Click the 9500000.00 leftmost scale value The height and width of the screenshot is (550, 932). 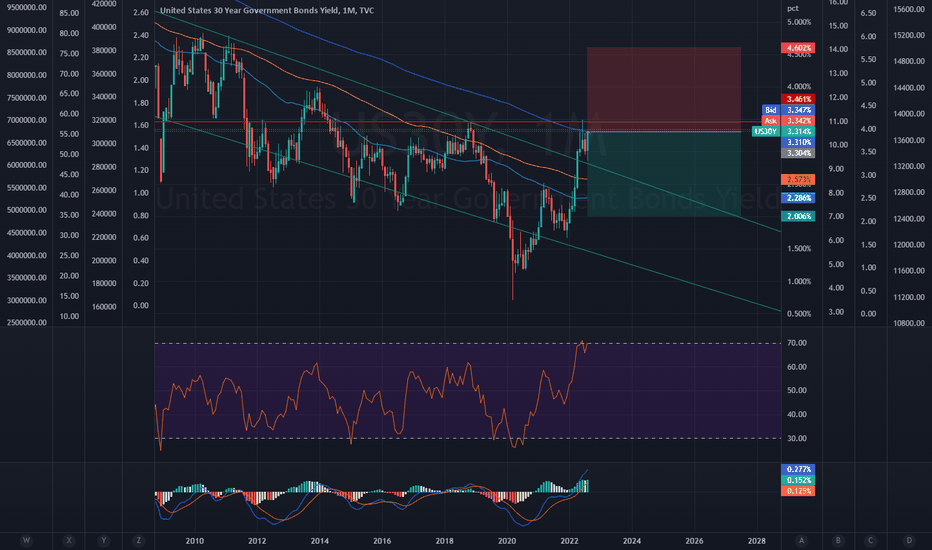click(26, 8)
